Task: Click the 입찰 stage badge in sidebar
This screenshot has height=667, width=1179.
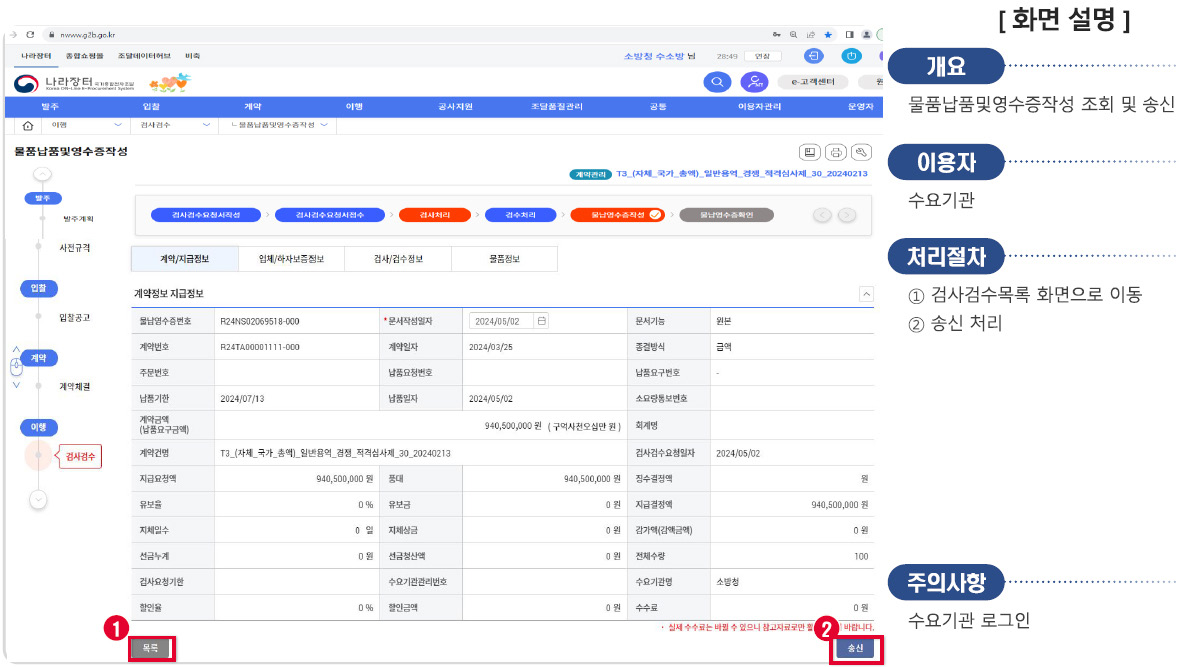Action: tap(38, 288)
